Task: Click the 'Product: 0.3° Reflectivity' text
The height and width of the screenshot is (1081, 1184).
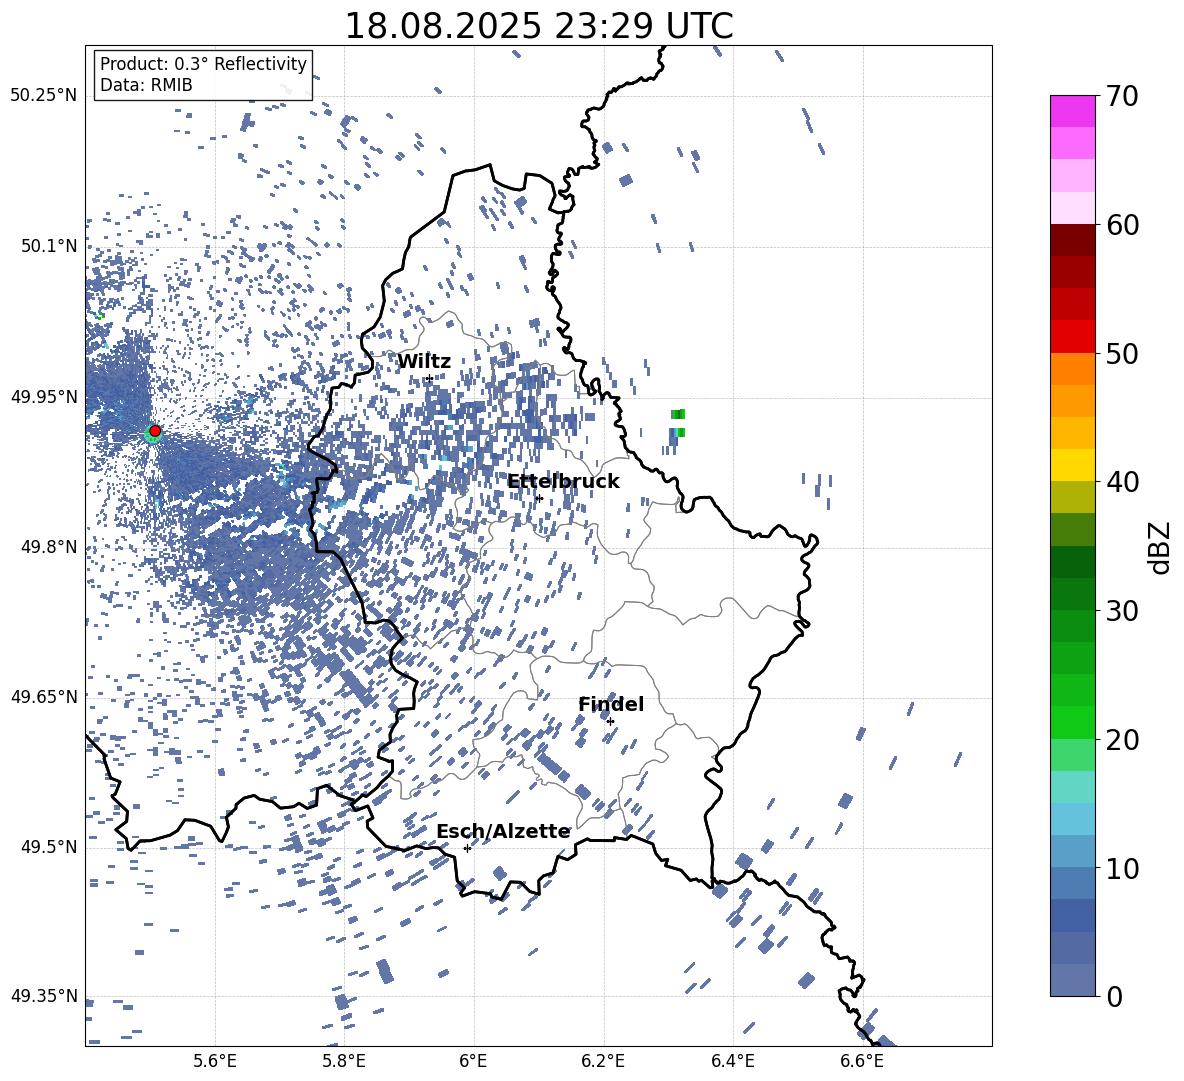Action: coord(203,64)
